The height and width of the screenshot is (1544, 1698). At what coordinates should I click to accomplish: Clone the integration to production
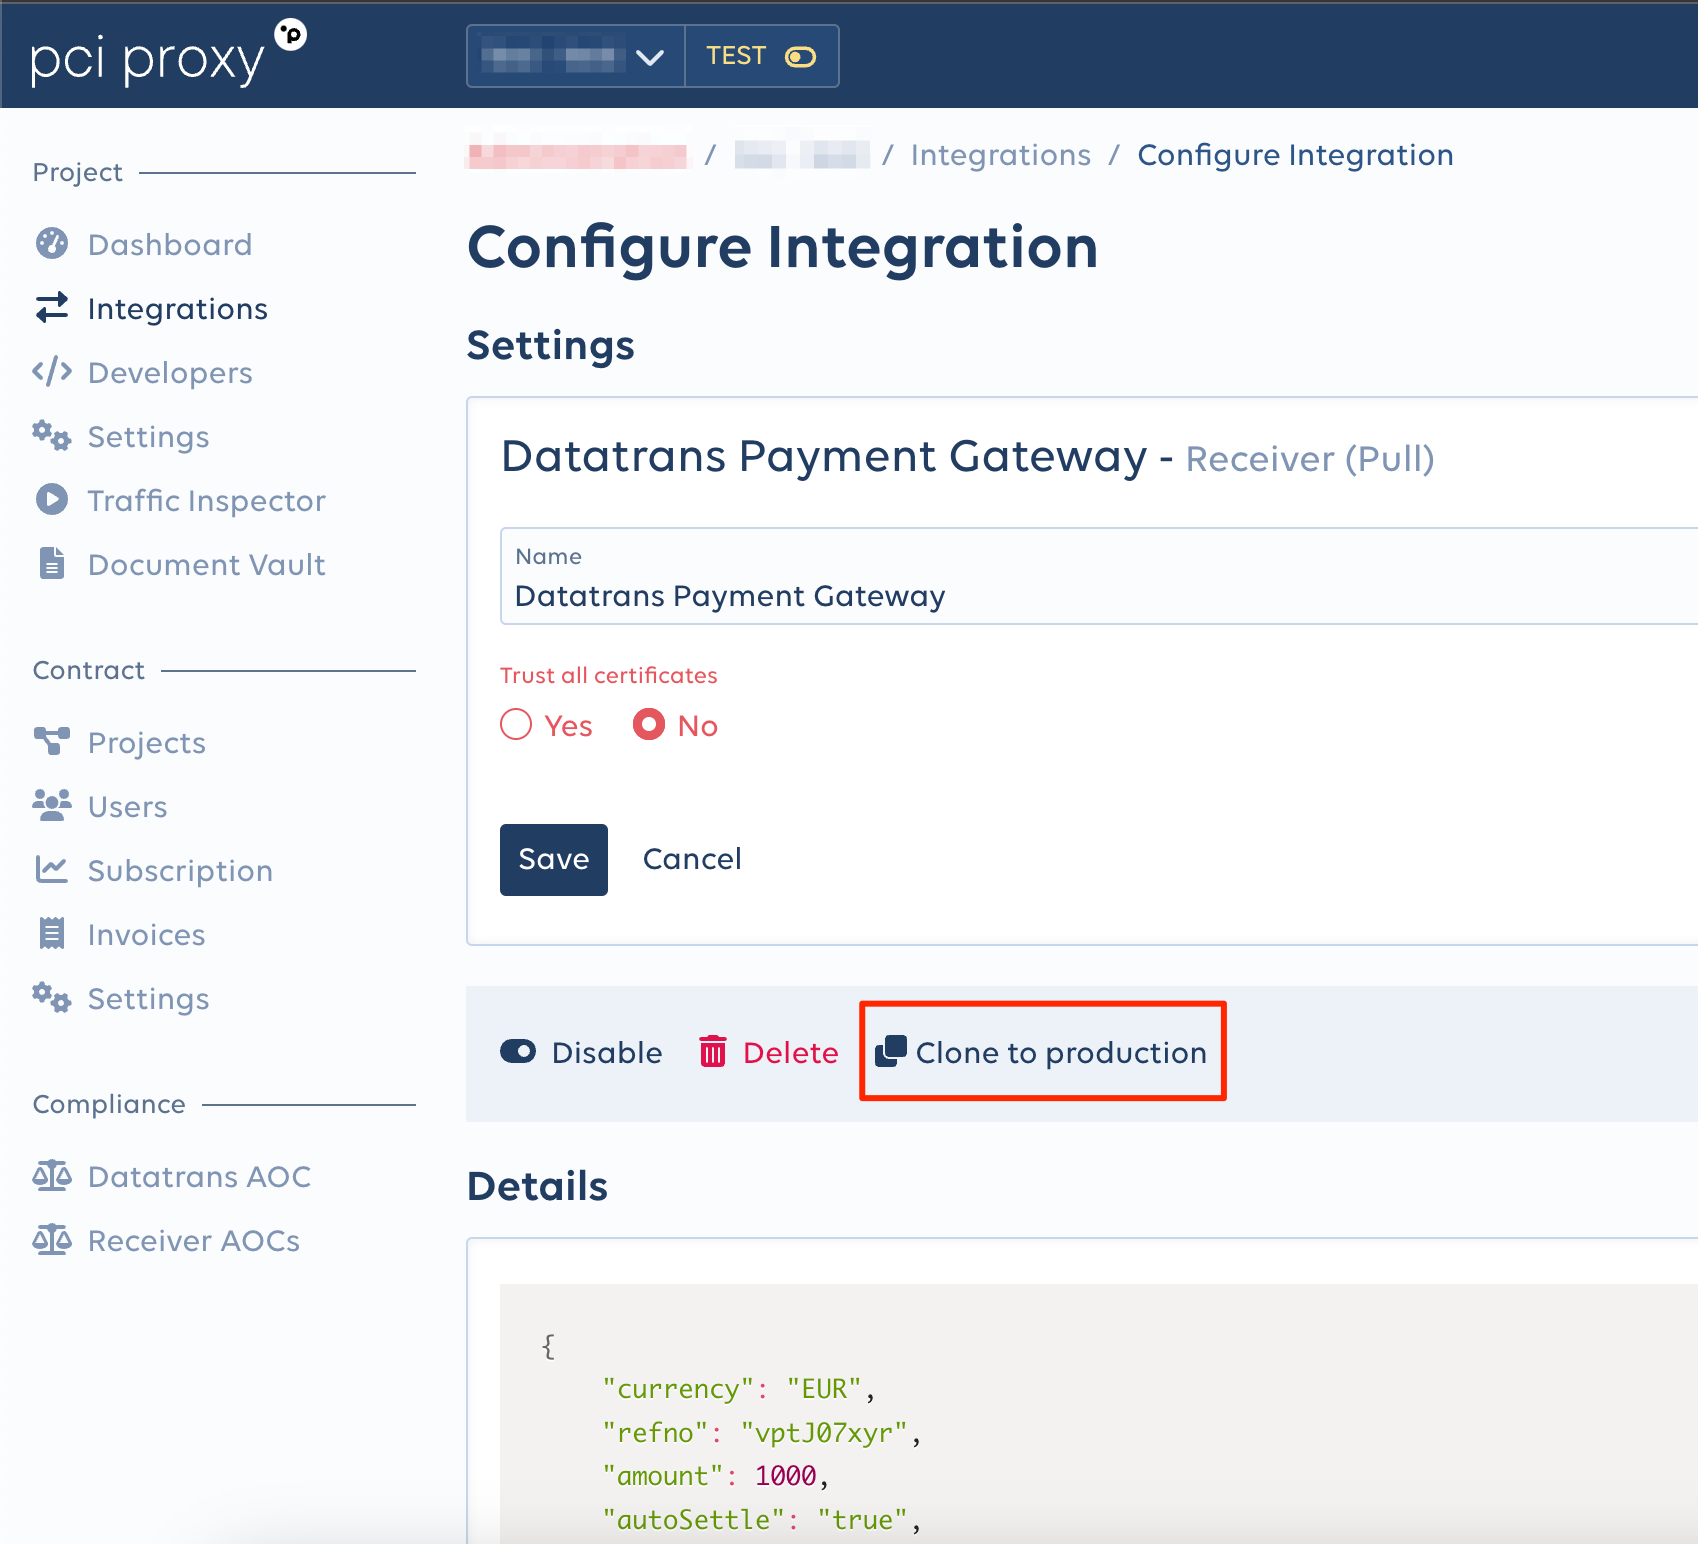[x=1042, y=1052]
